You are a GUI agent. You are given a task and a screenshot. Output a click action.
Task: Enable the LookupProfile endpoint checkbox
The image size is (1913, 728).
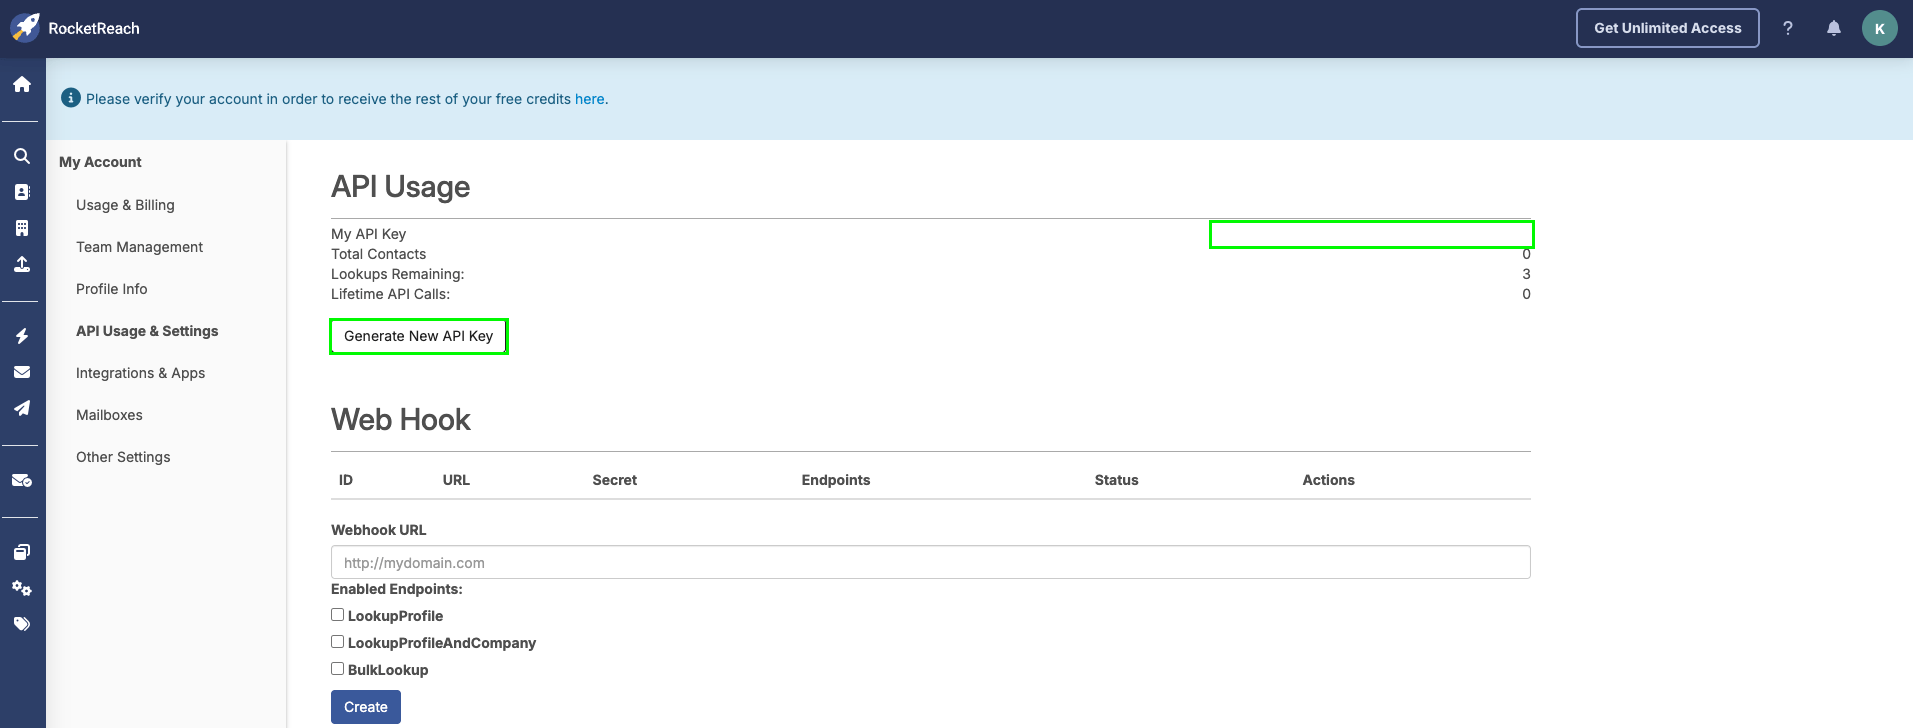pyautogui.click(x=338, y=615)
